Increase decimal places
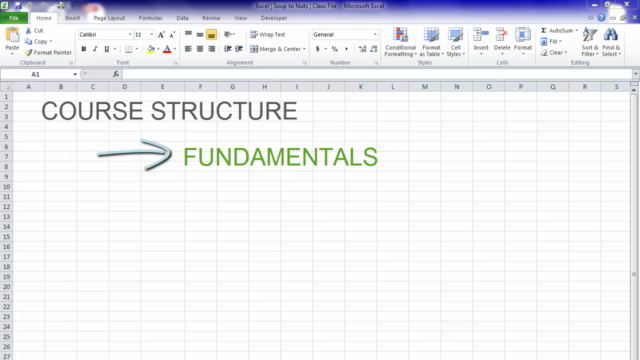Image resolution: width=640 pixels, height=360 pixels. pyautogui.click(x=362, y=49)
